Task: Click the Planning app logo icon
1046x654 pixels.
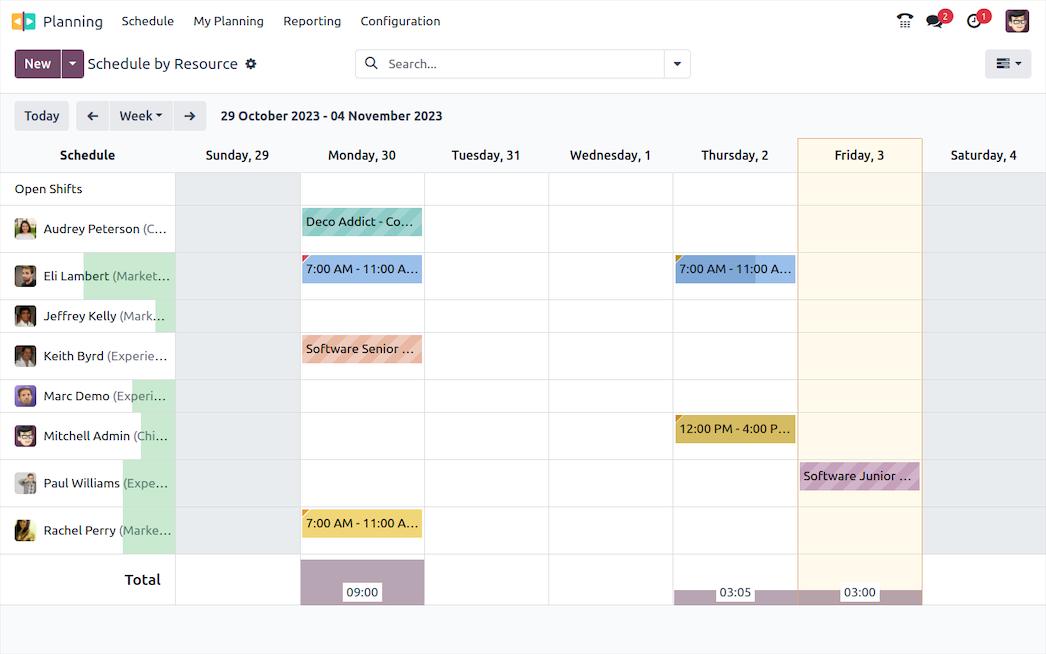Action: (23, 21)
